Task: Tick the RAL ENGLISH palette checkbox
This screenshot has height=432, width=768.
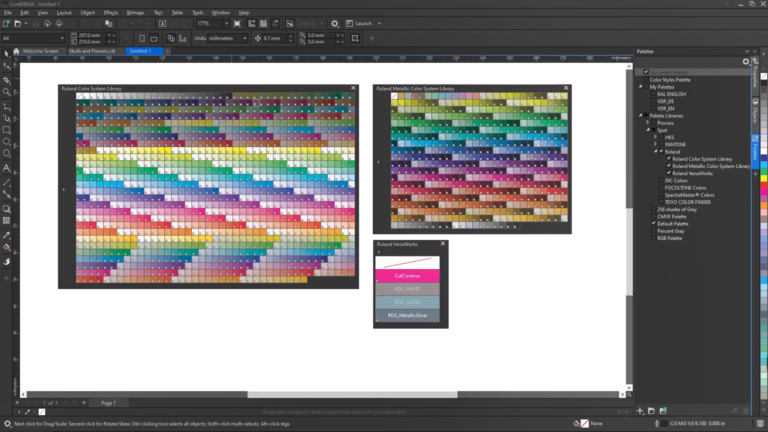Action: coord(653,94)
